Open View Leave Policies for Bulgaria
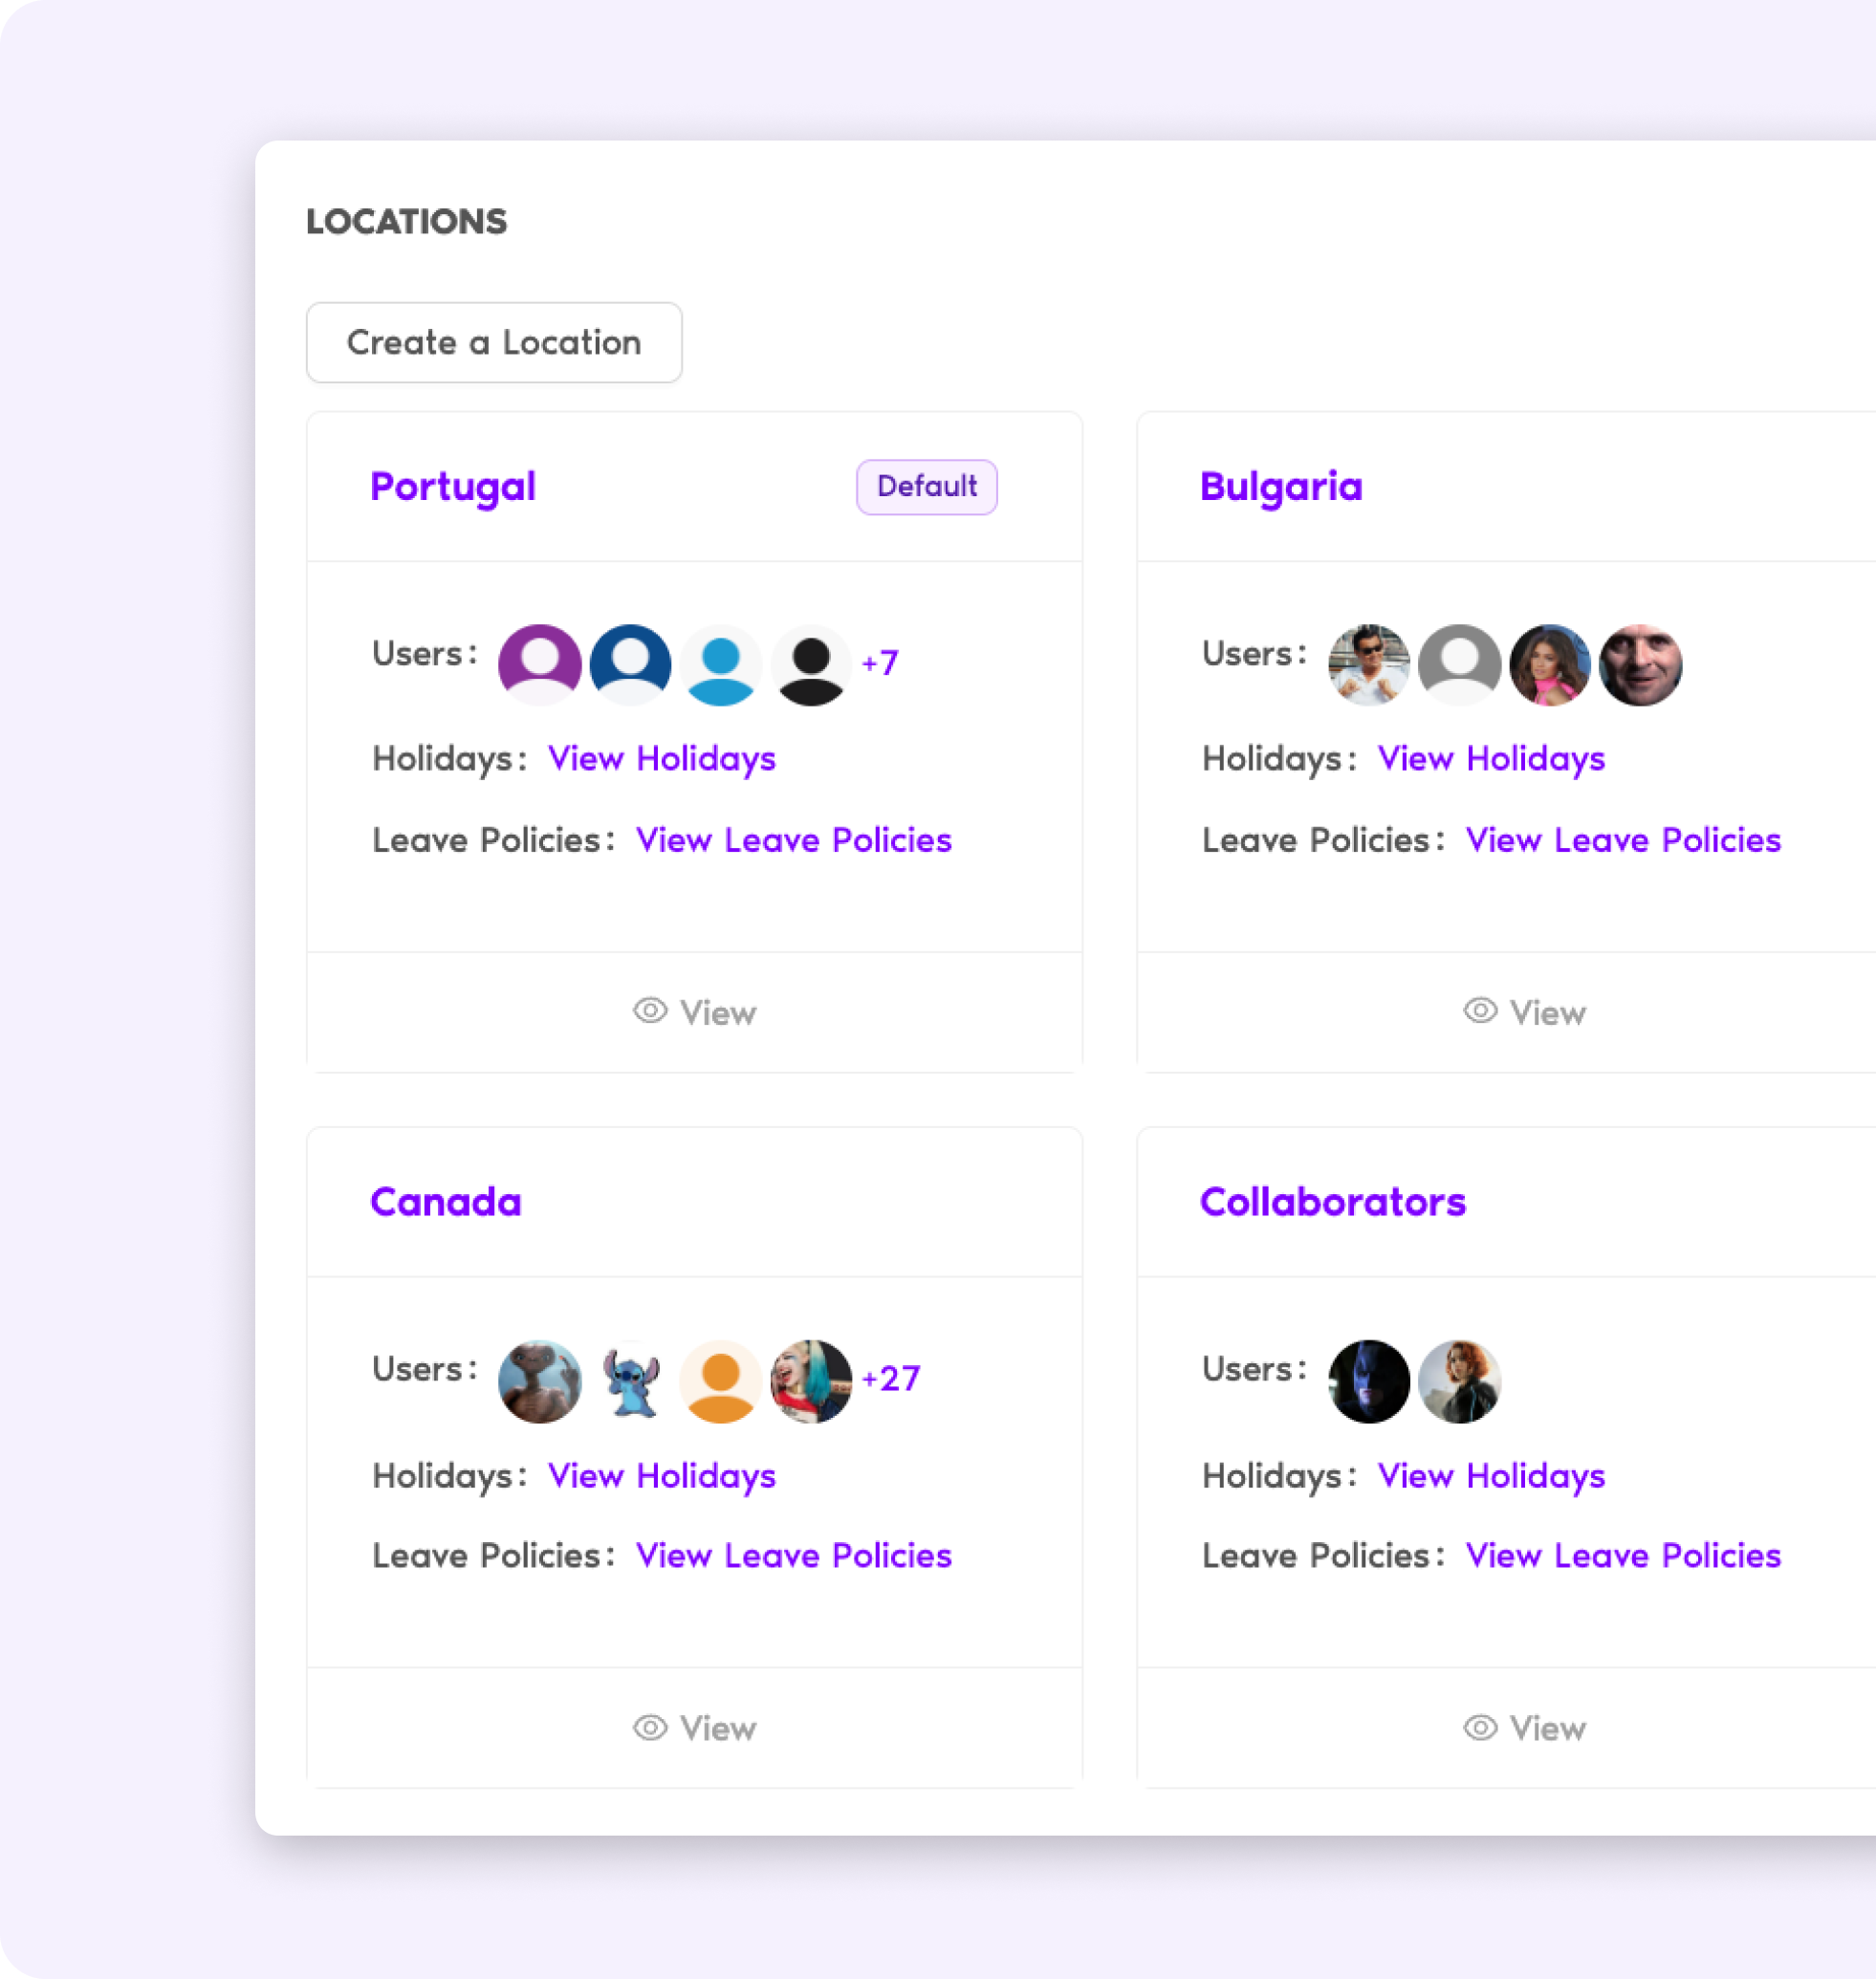The image size is (1876, 1979). click(x=1624, y=838)
